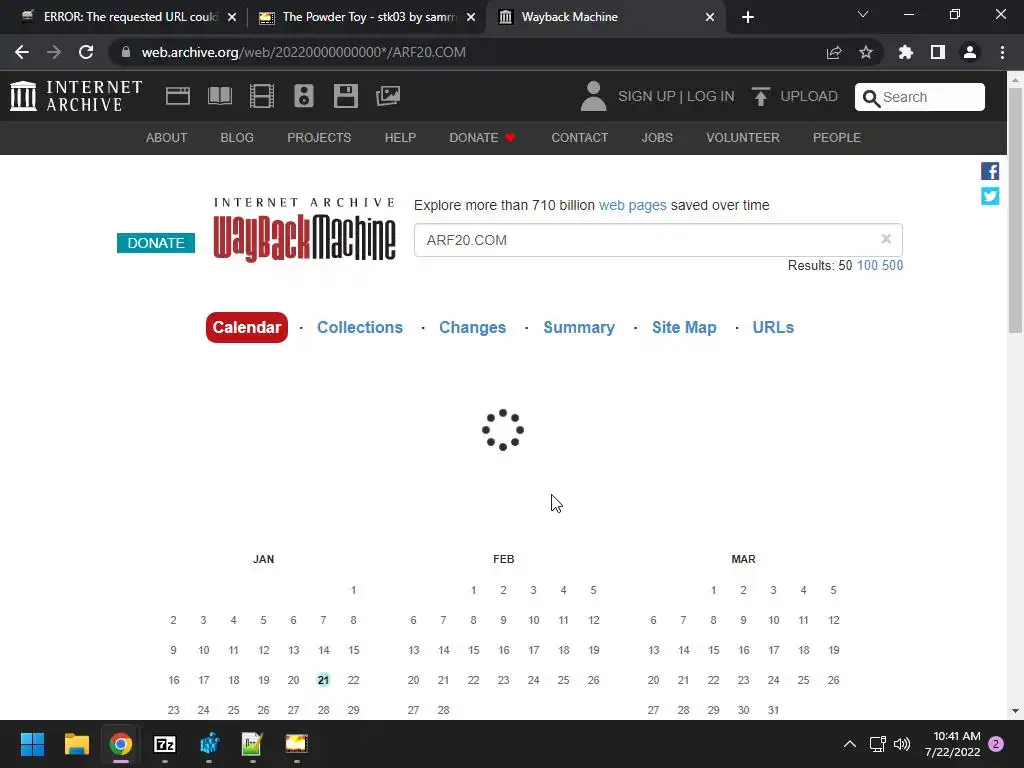Open 7-Zip from the taskbar
The image size is (1024, 768).
pos(165,744)
